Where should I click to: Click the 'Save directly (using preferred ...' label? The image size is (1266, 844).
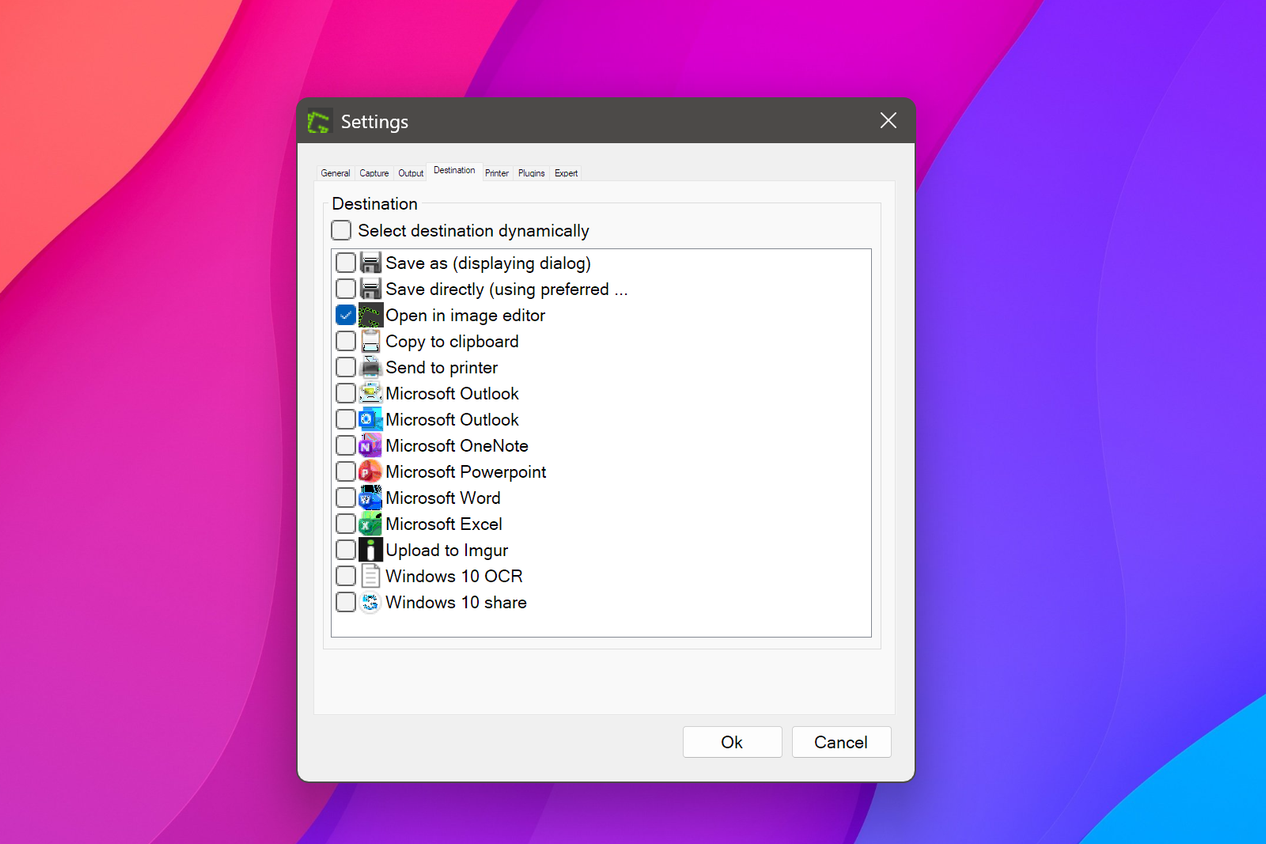point(507,289)
